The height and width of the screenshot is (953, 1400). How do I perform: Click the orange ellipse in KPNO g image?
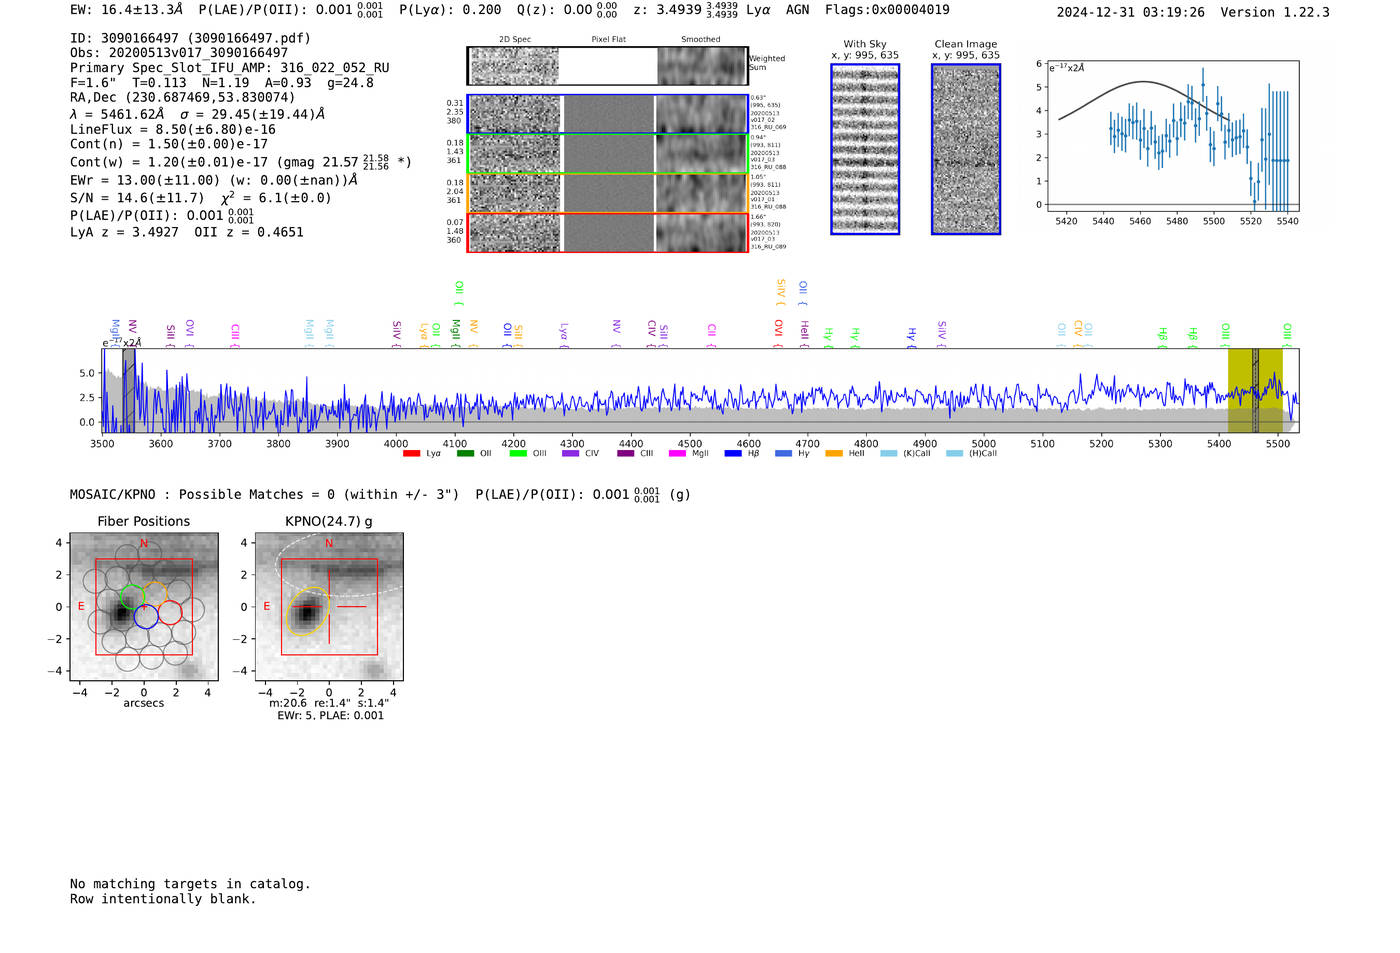308,612
